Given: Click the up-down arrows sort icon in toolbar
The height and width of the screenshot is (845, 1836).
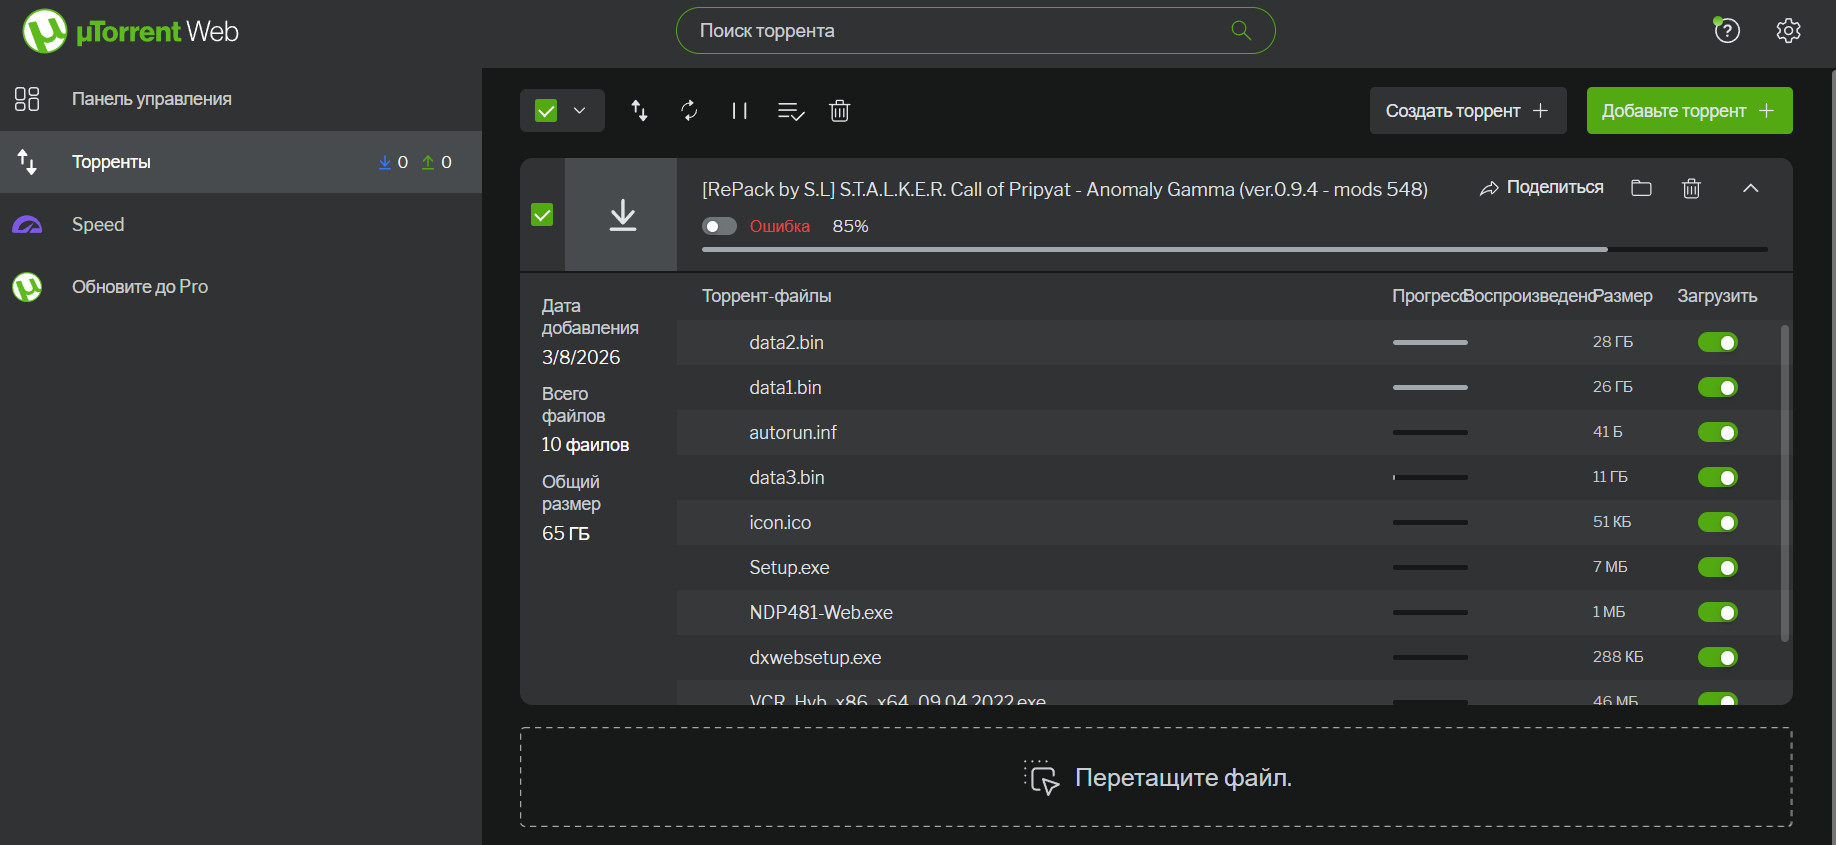Looking at the screenshot, I should (x=639, y=111).
